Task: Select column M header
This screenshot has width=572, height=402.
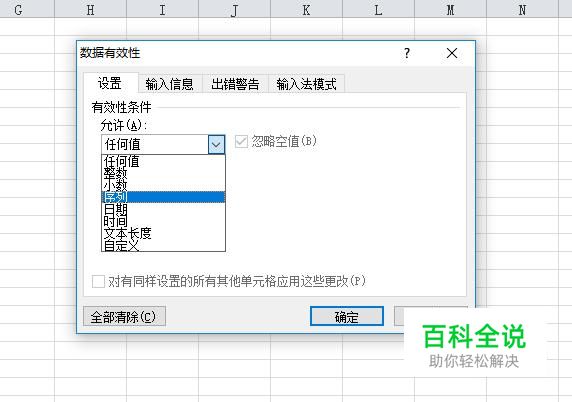Action: pyautogui.click(x=451, y=9)
